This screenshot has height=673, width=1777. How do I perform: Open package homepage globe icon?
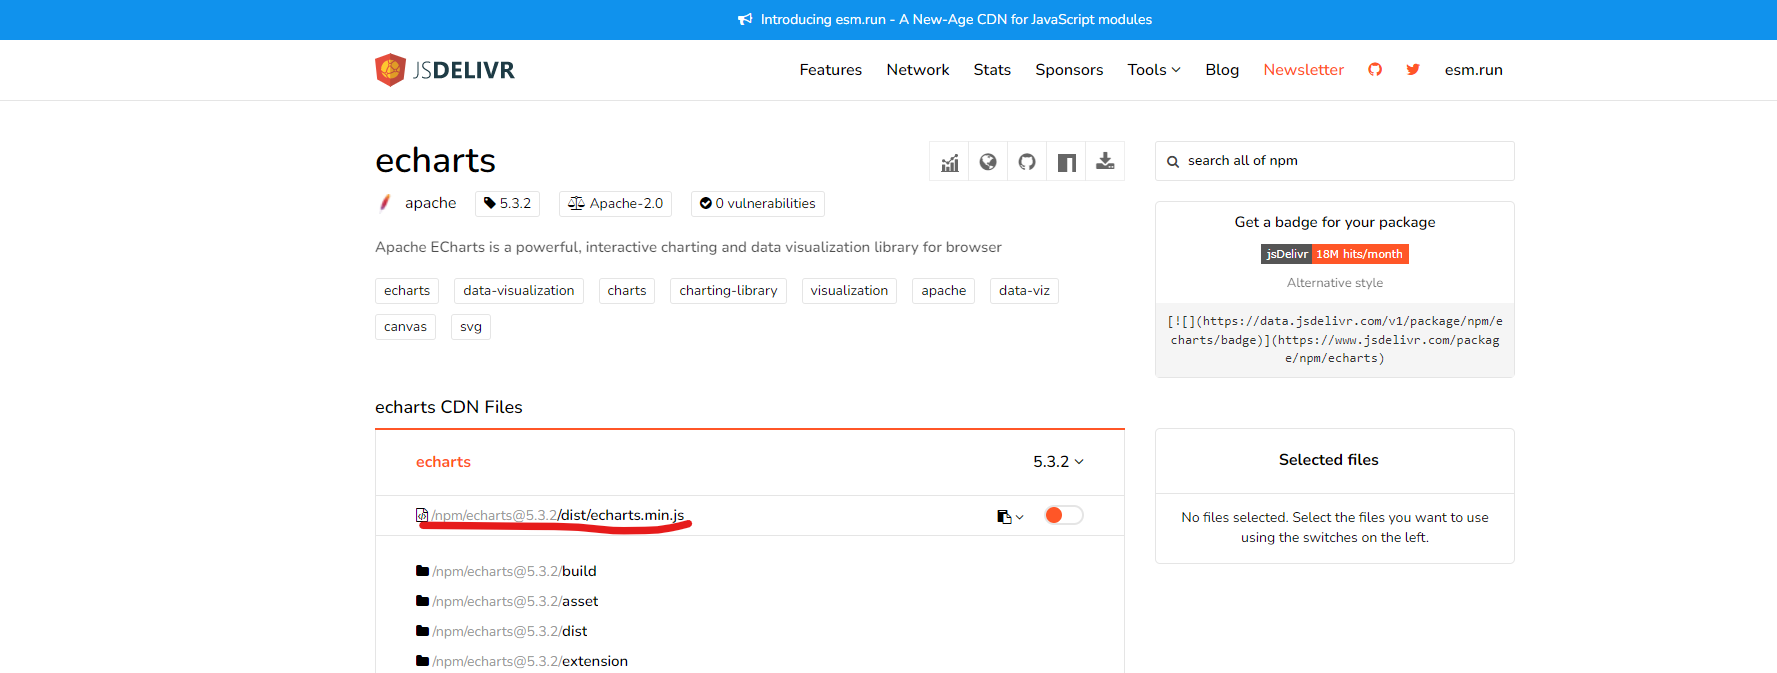pos(988,162)
